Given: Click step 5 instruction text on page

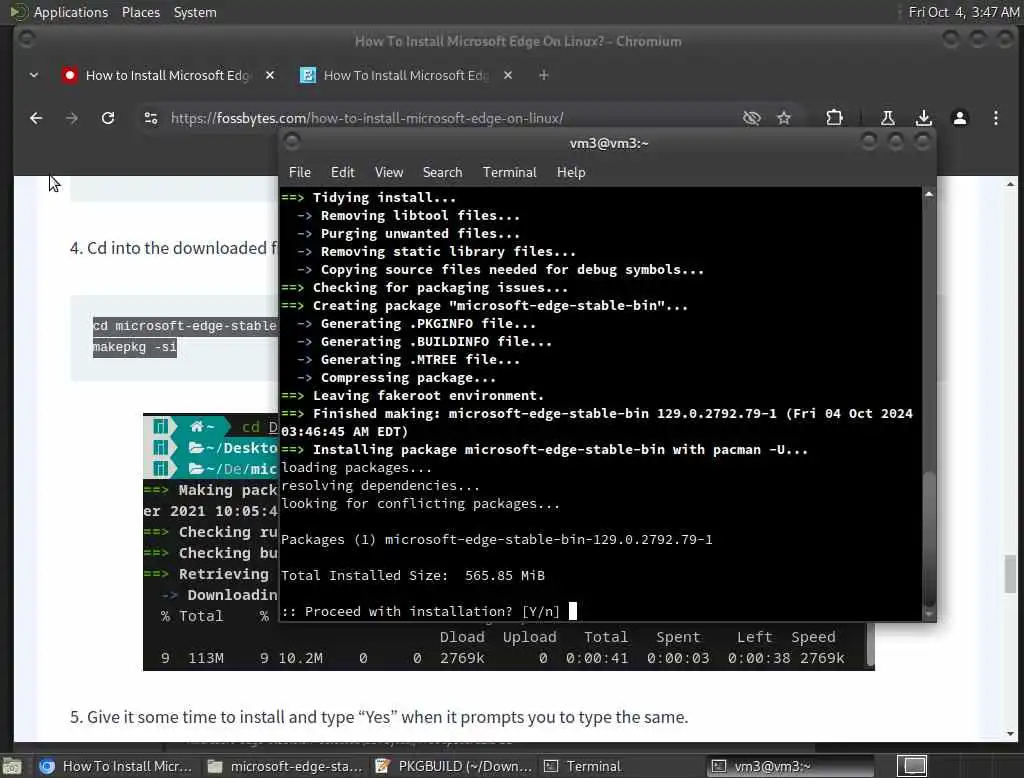Looking at the screenshot, I should [379, 717].
